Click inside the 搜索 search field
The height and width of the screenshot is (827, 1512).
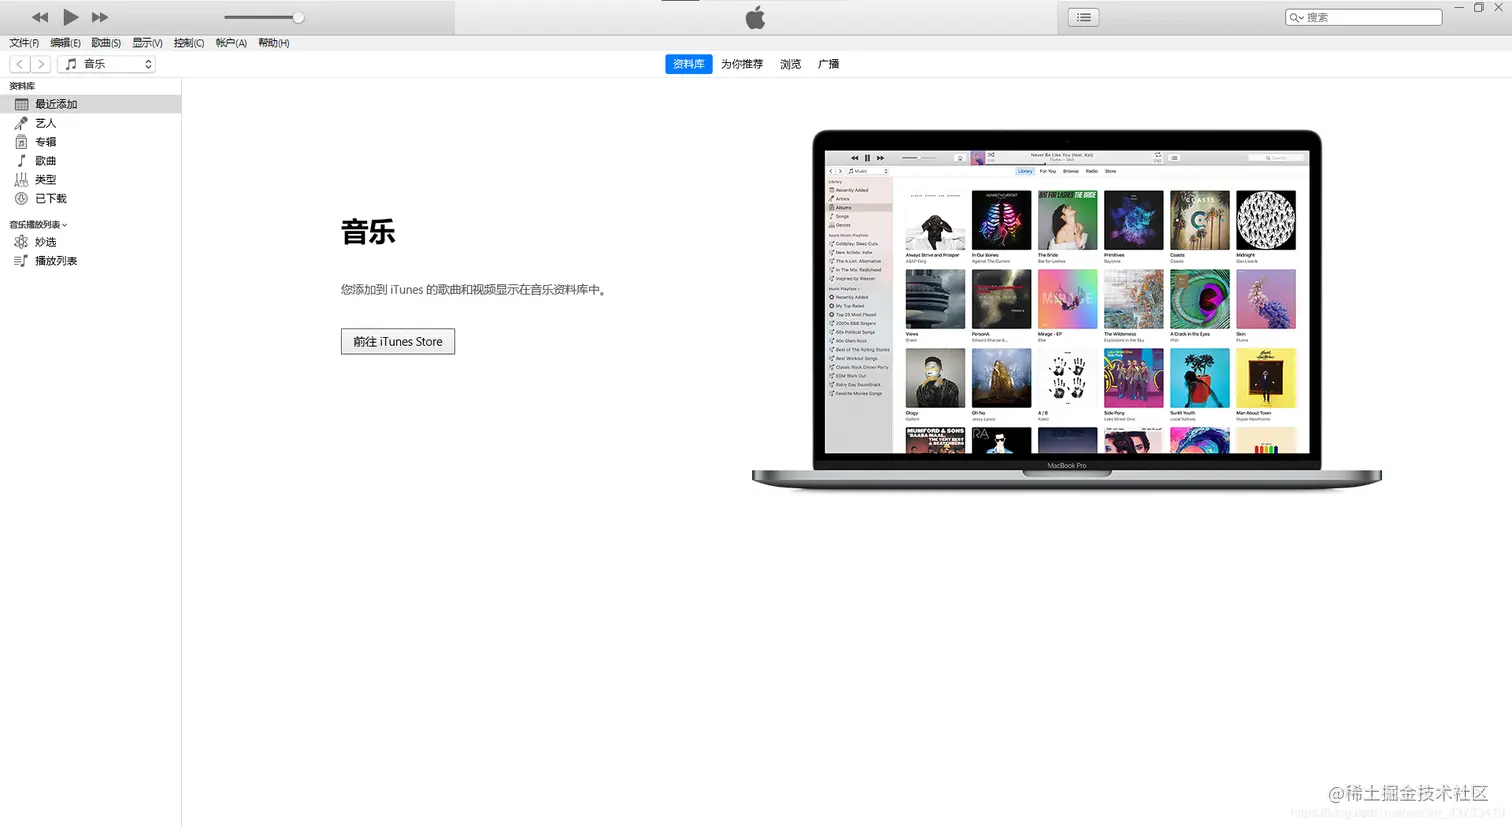pyautogui.click(x=1363, y=16)
